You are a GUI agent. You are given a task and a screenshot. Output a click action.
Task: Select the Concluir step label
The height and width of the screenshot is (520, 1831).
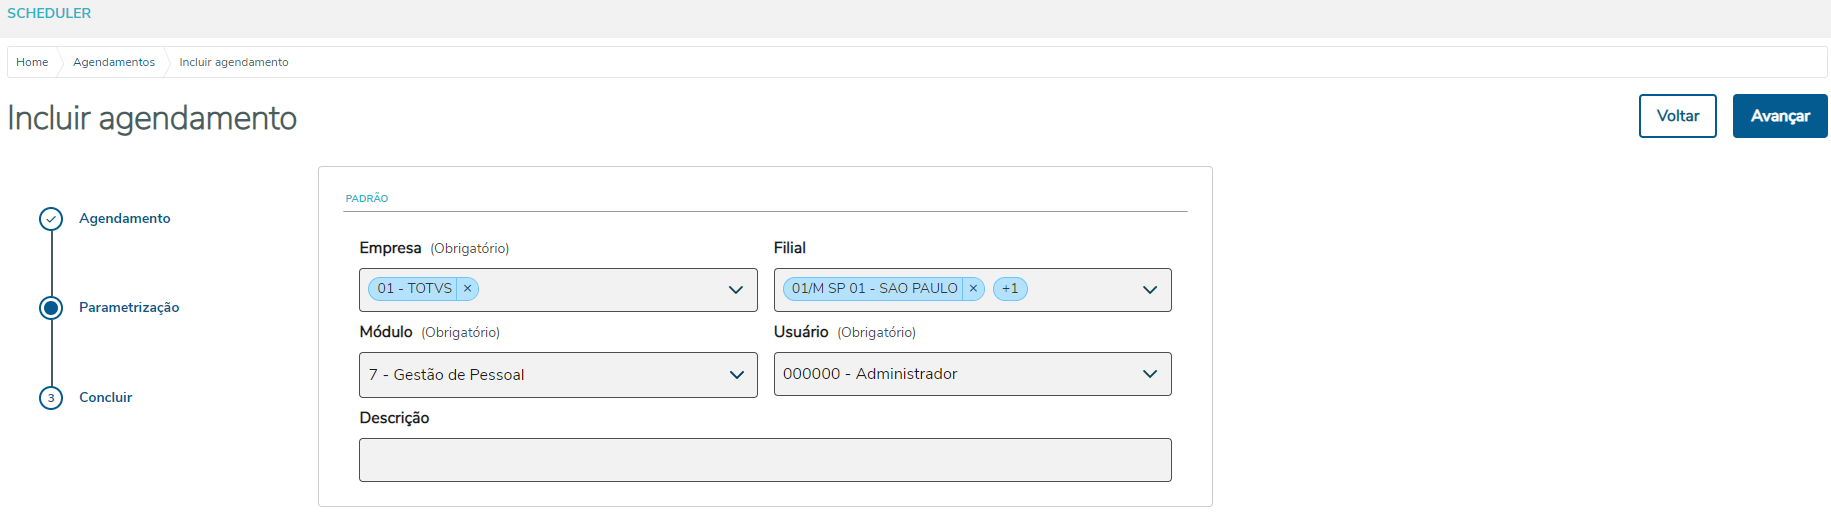[x=106, y=398]
